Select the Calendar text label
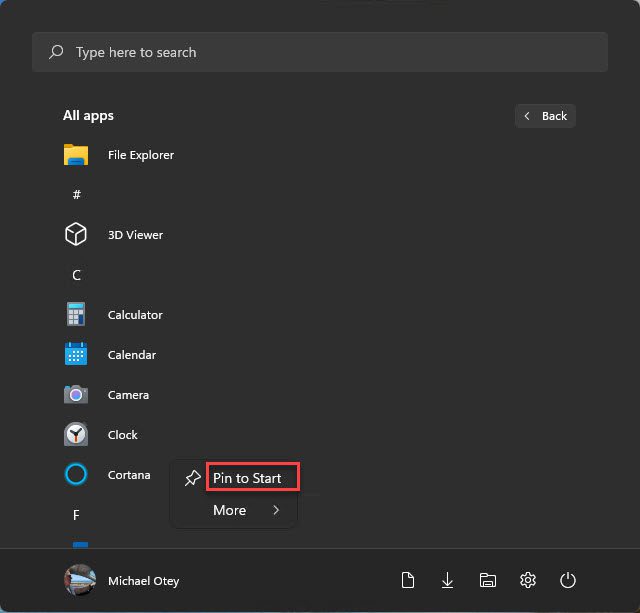Screen dimensions: 640x613 pyautogui.click(x=132, y=355)
